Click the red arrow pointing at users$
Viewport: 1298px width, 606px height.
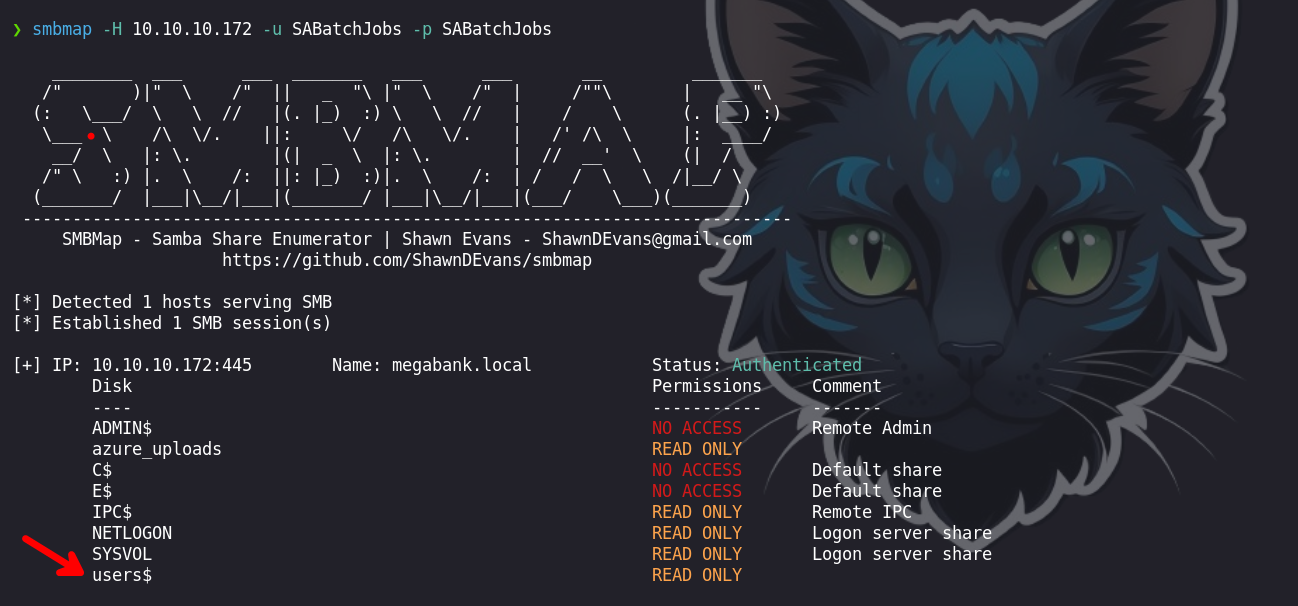coord(54,557)
